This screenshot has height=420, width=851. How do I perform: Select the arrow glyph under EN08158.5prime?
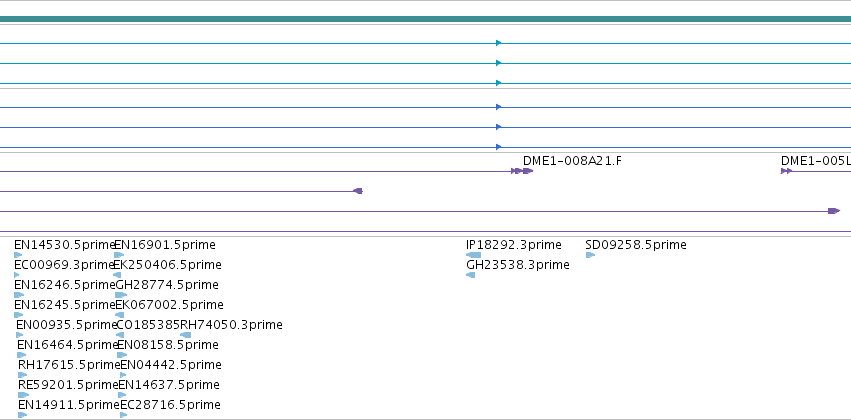pyautogui.click(x=122, y=355)
